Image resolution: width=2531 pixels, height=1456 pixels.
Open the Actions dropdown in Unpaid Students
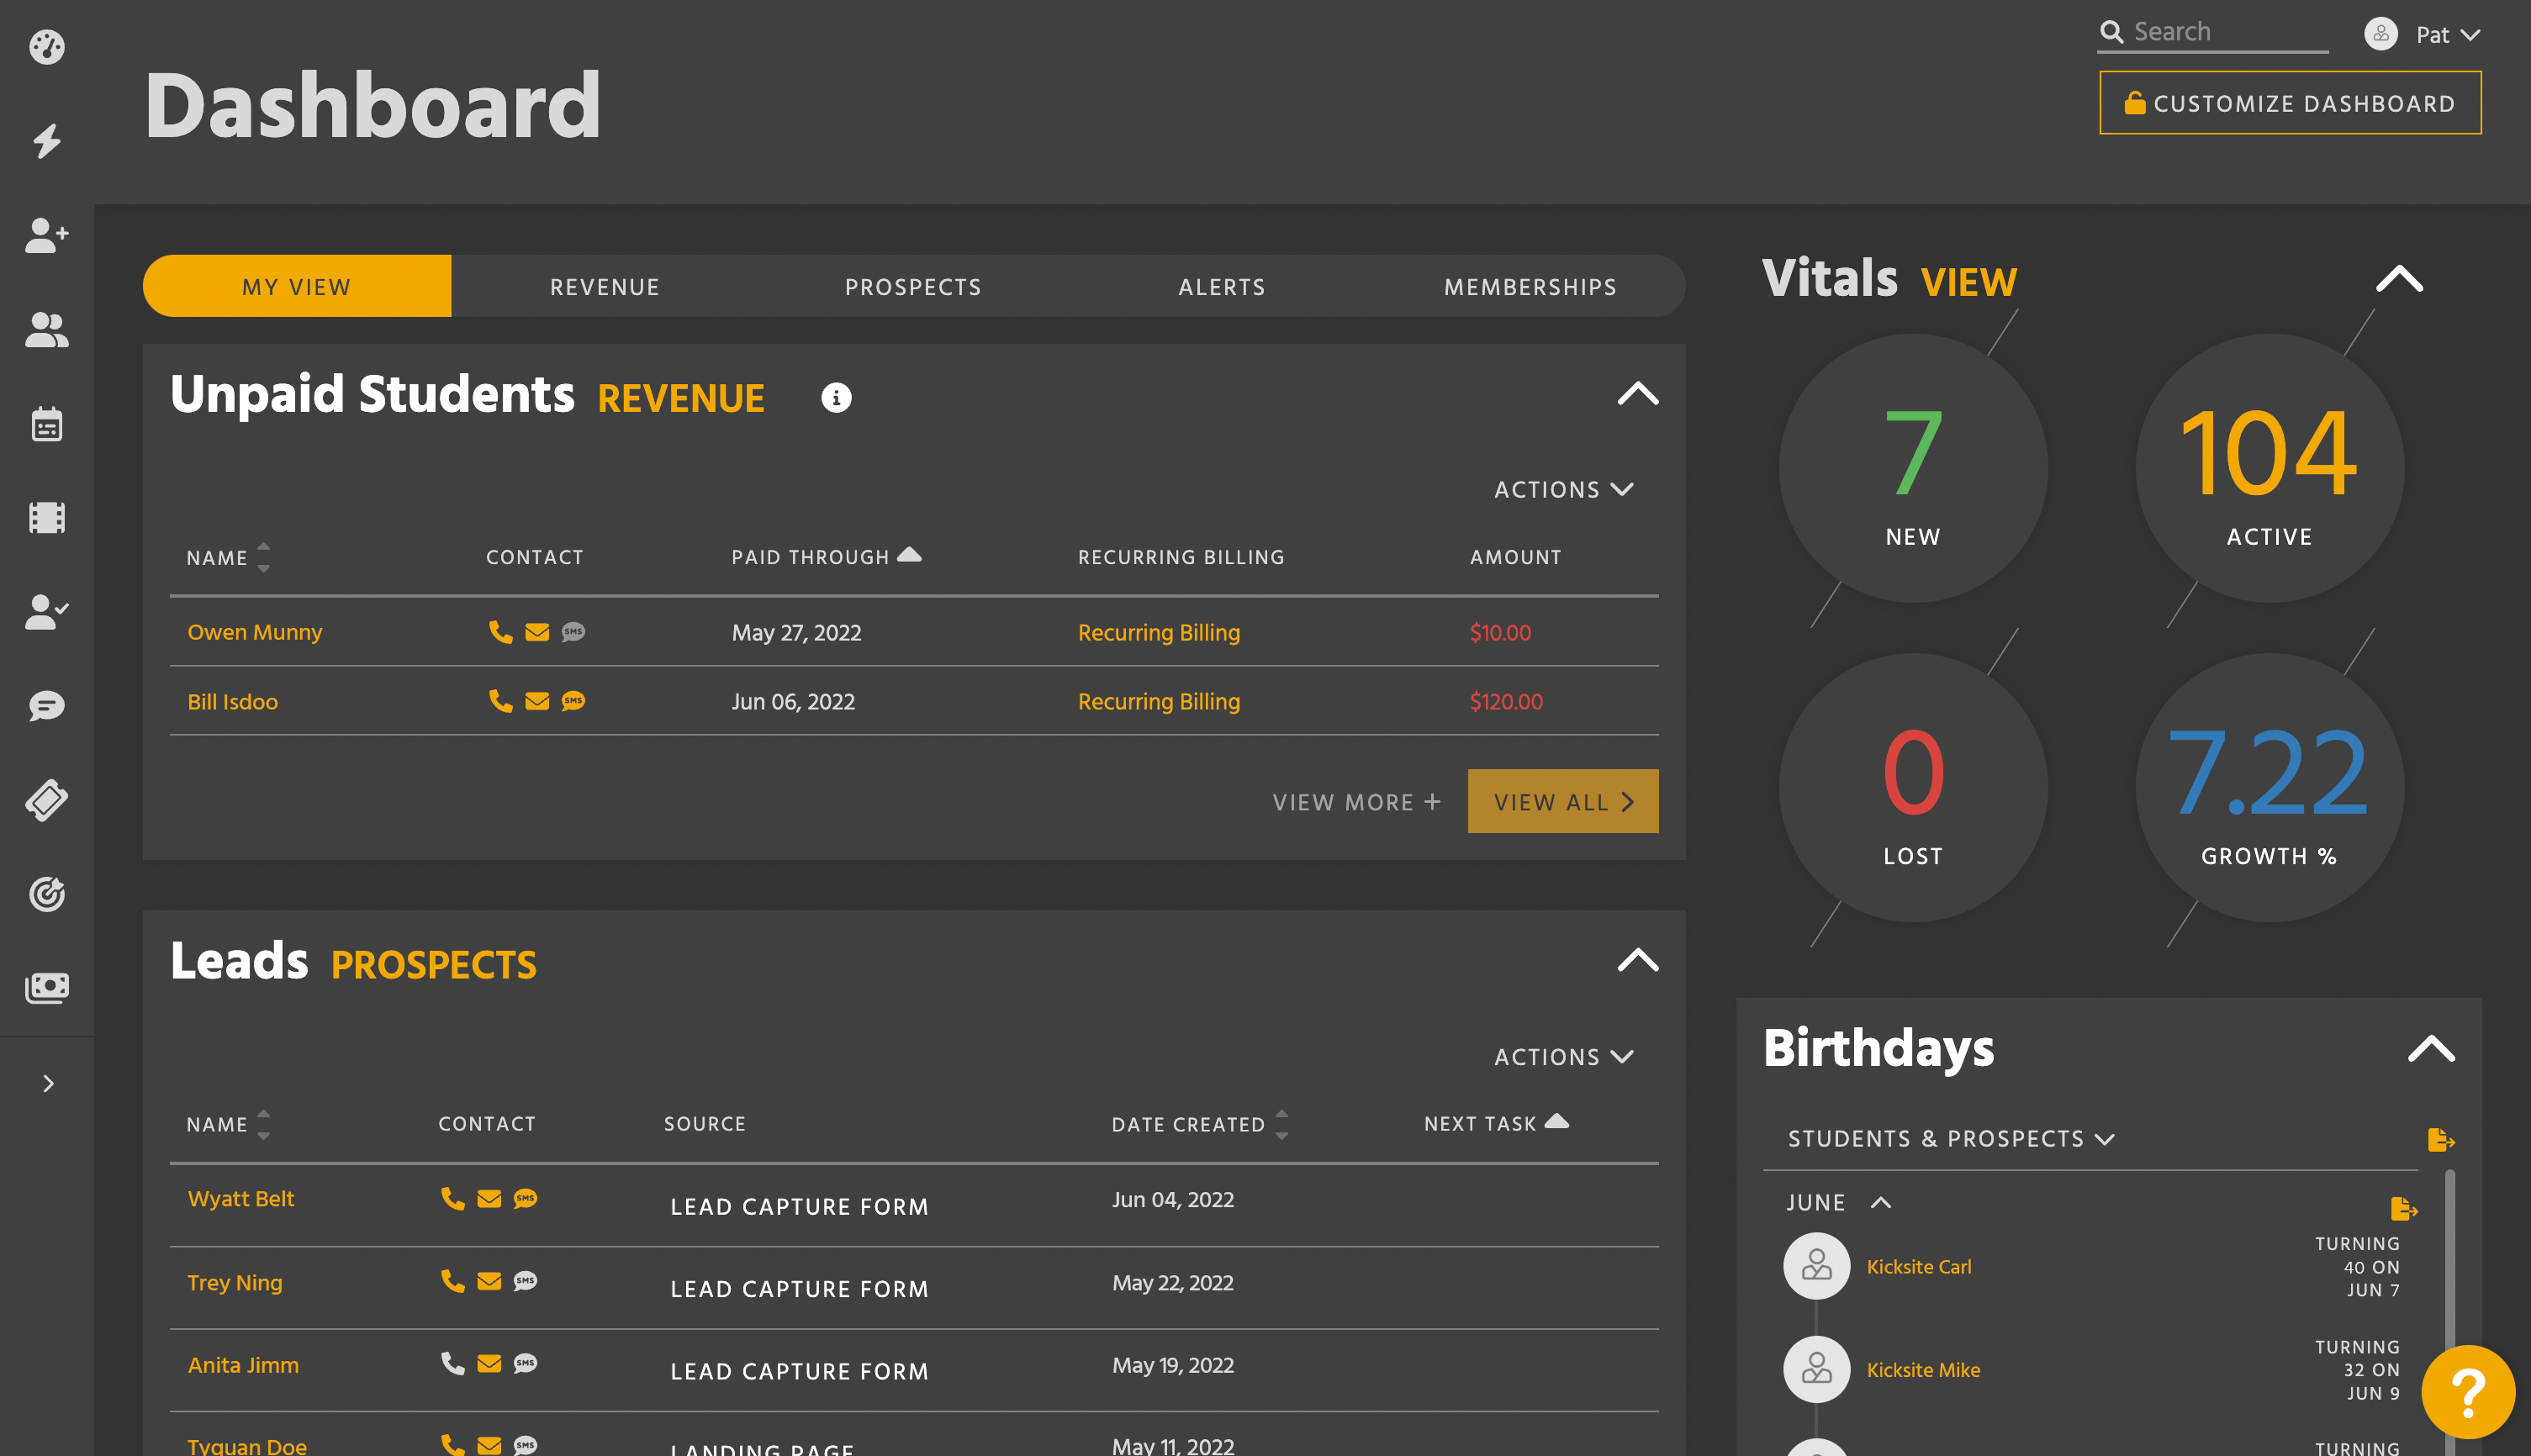(1562, 489)
